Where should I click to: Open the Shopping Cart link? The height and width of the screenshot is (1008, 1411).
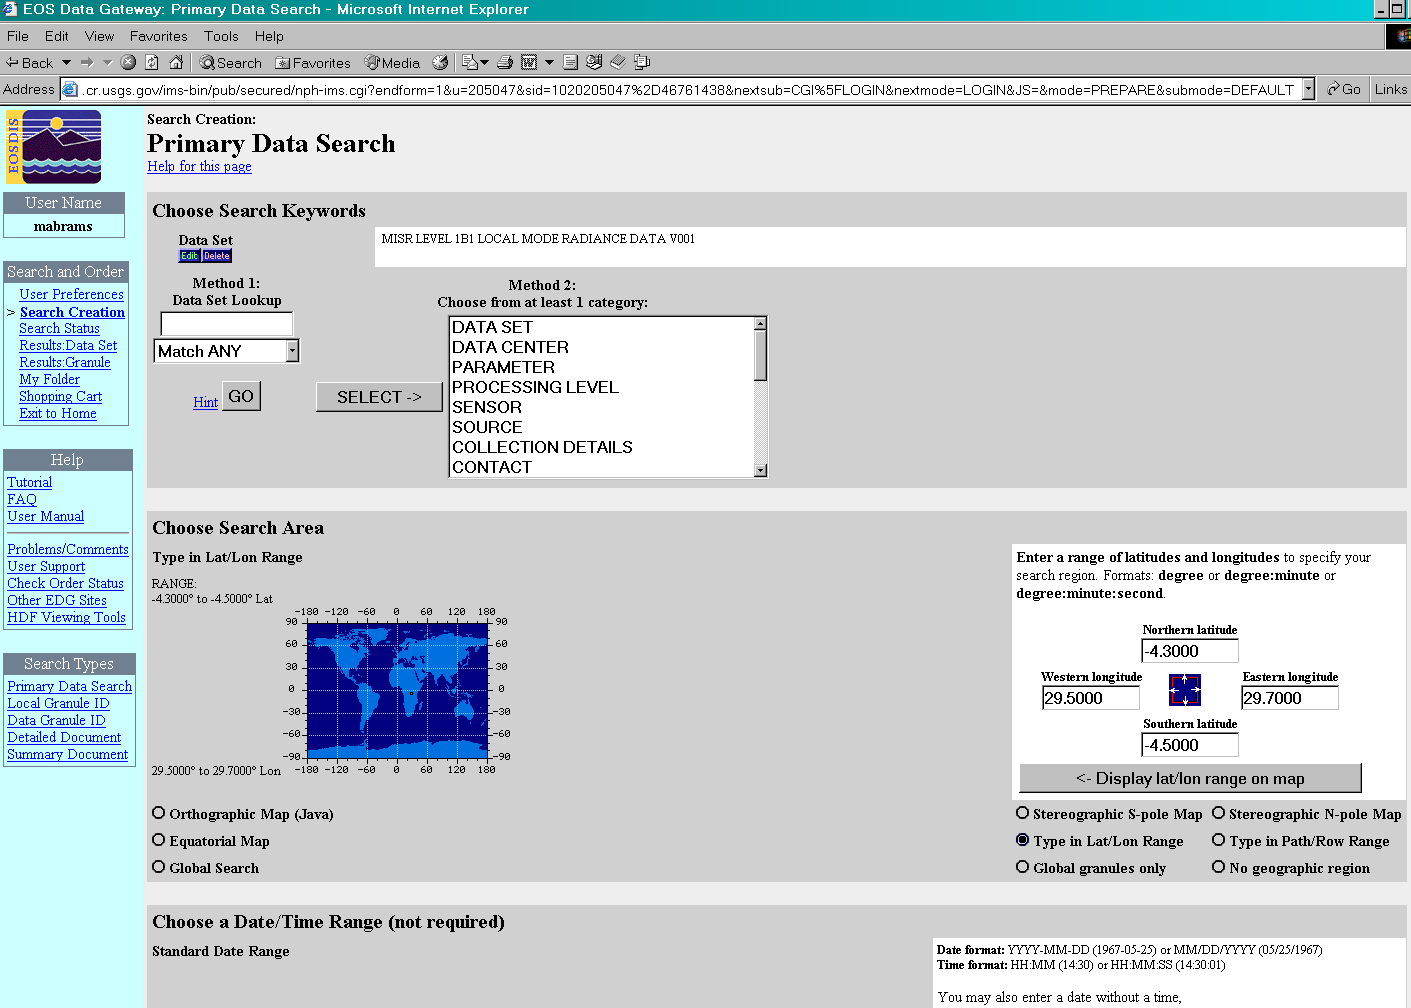[x=60, y=396]
